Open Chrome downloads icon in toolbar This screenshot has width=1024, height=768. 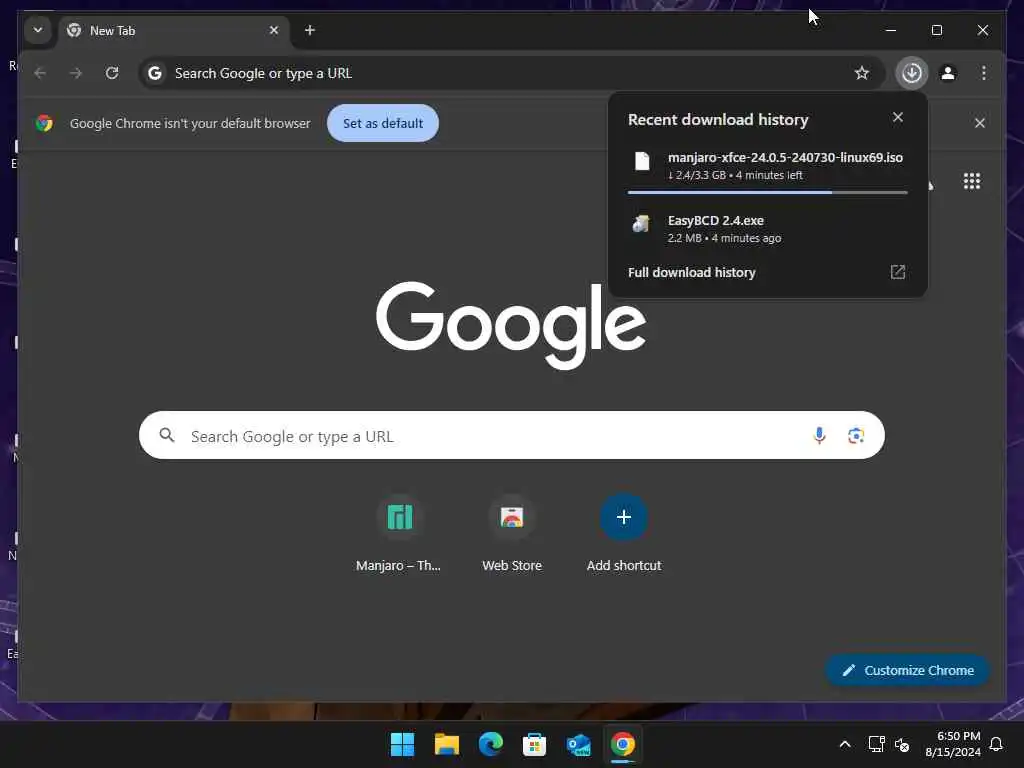tap(912, 72)
